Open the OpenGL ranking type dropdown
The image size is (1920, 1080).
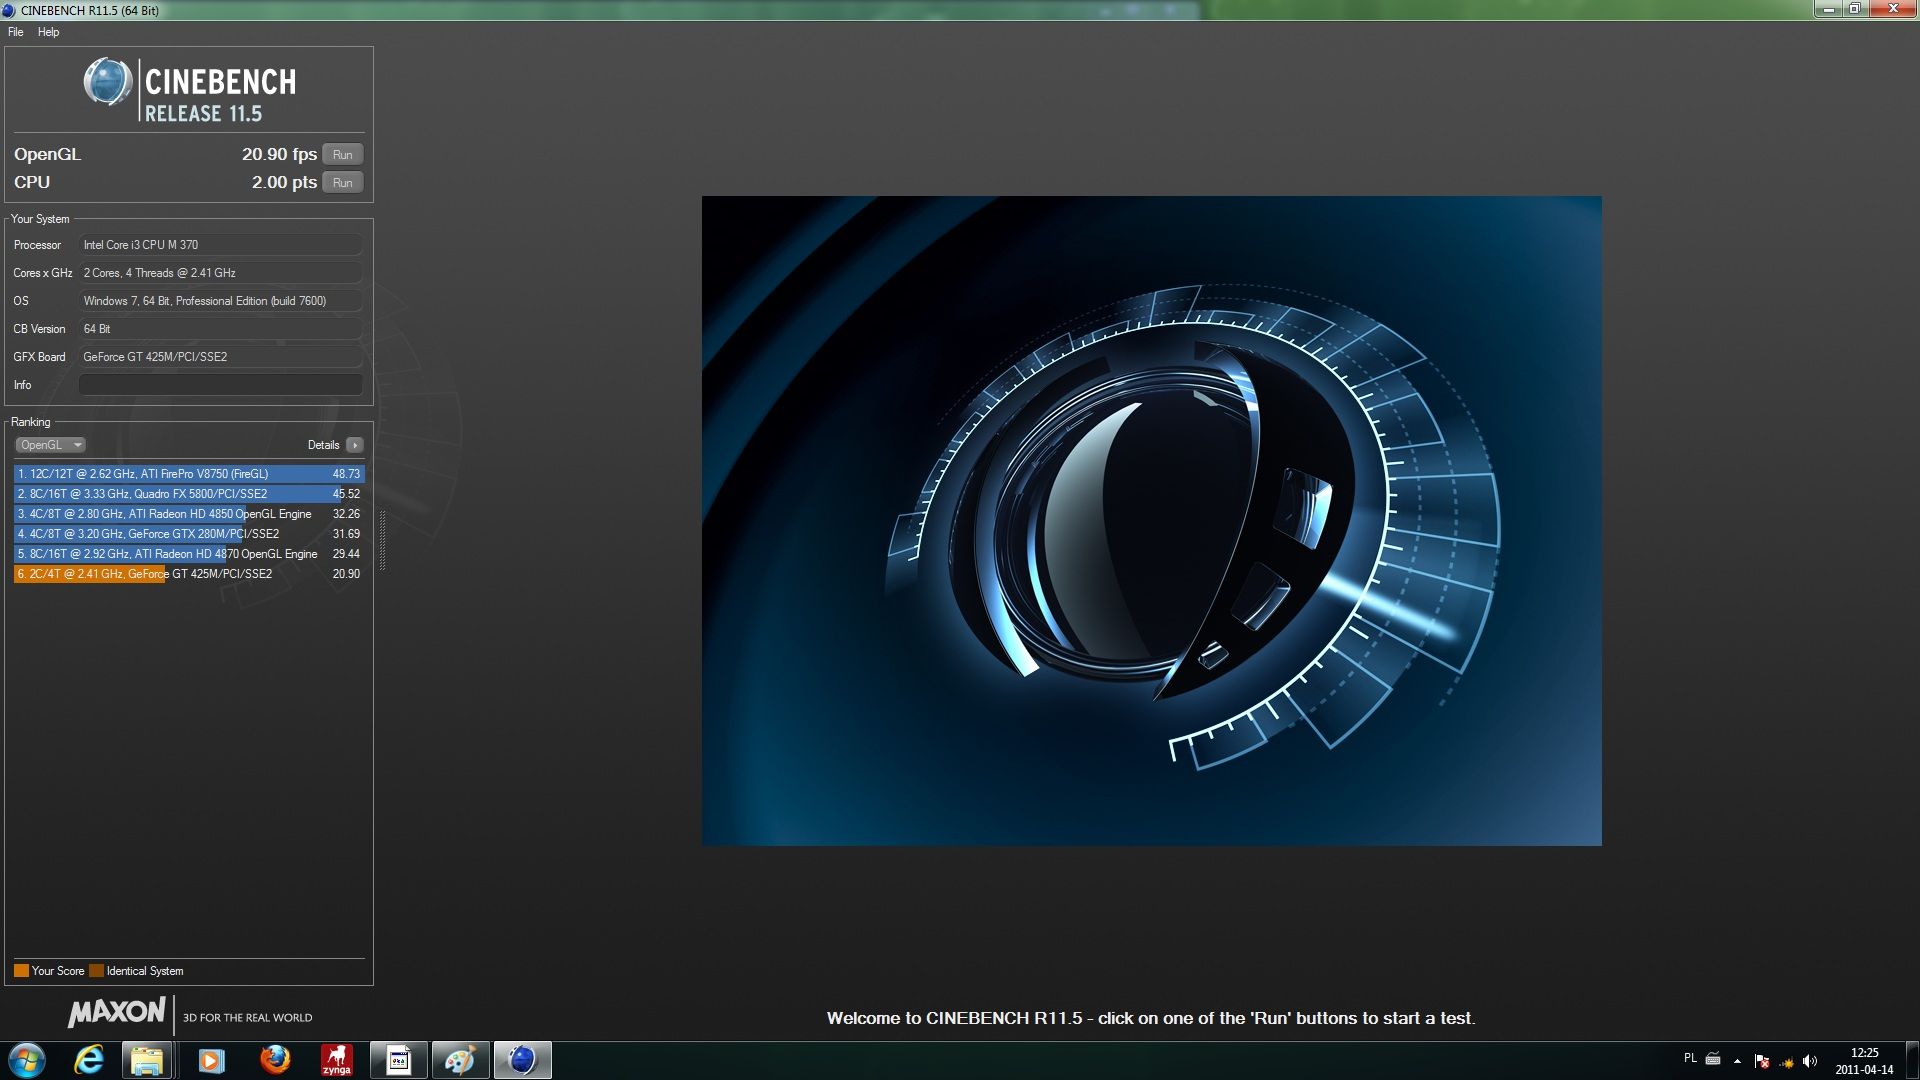pos(50,445)
